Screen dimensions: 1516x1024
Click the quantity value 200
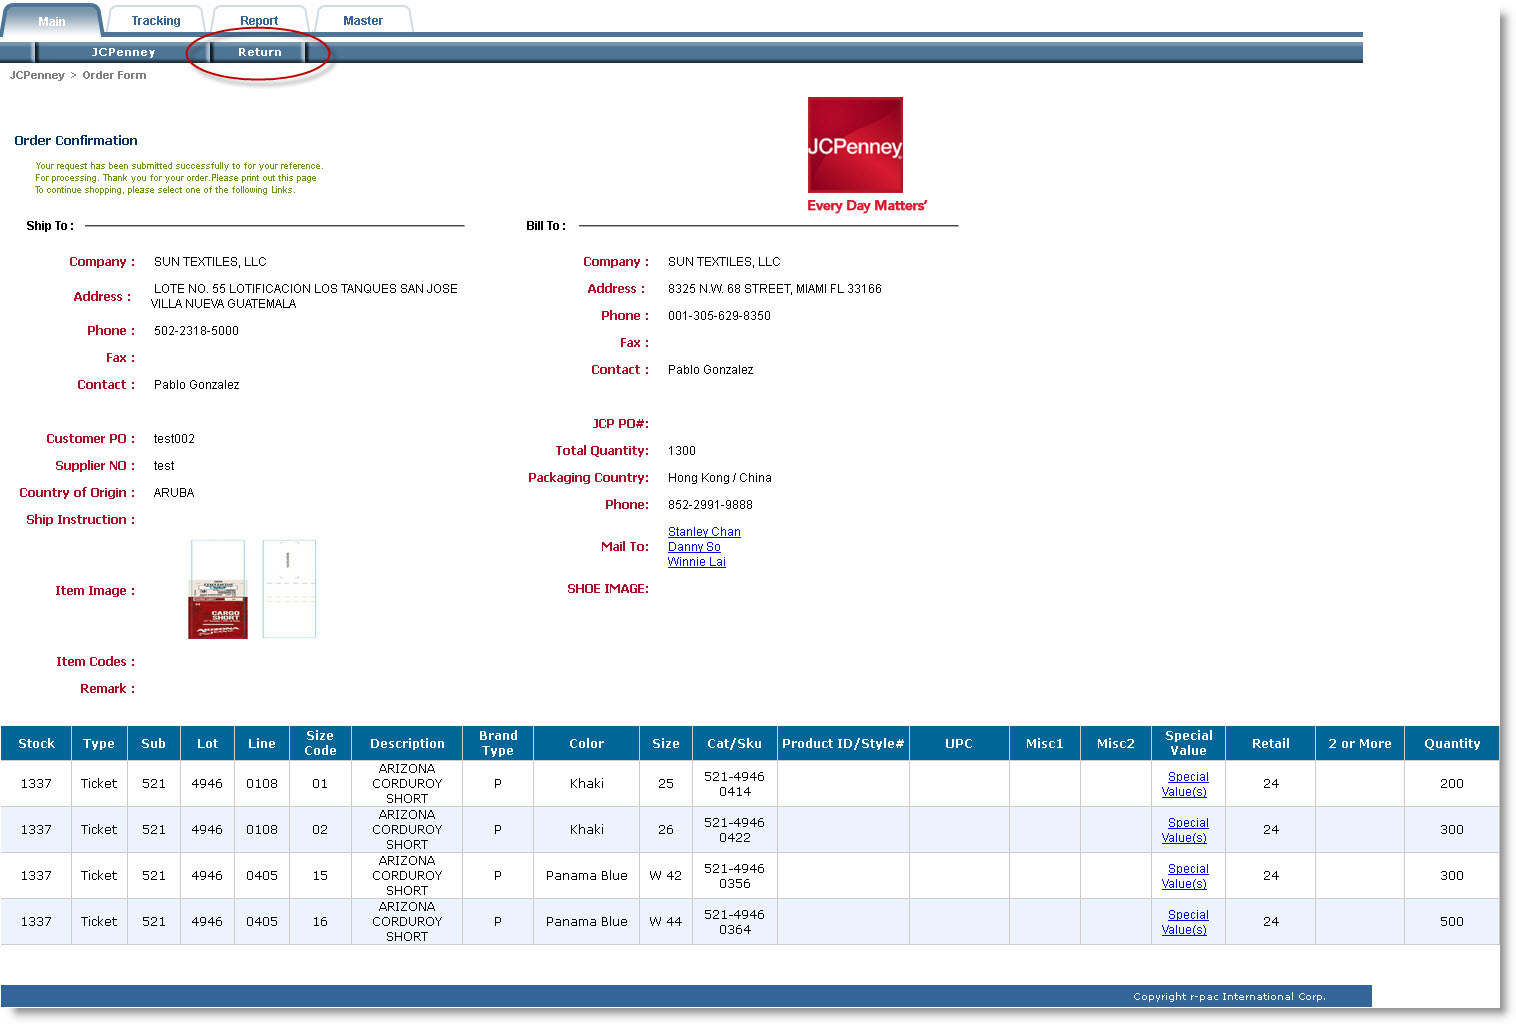(1452, 784)
